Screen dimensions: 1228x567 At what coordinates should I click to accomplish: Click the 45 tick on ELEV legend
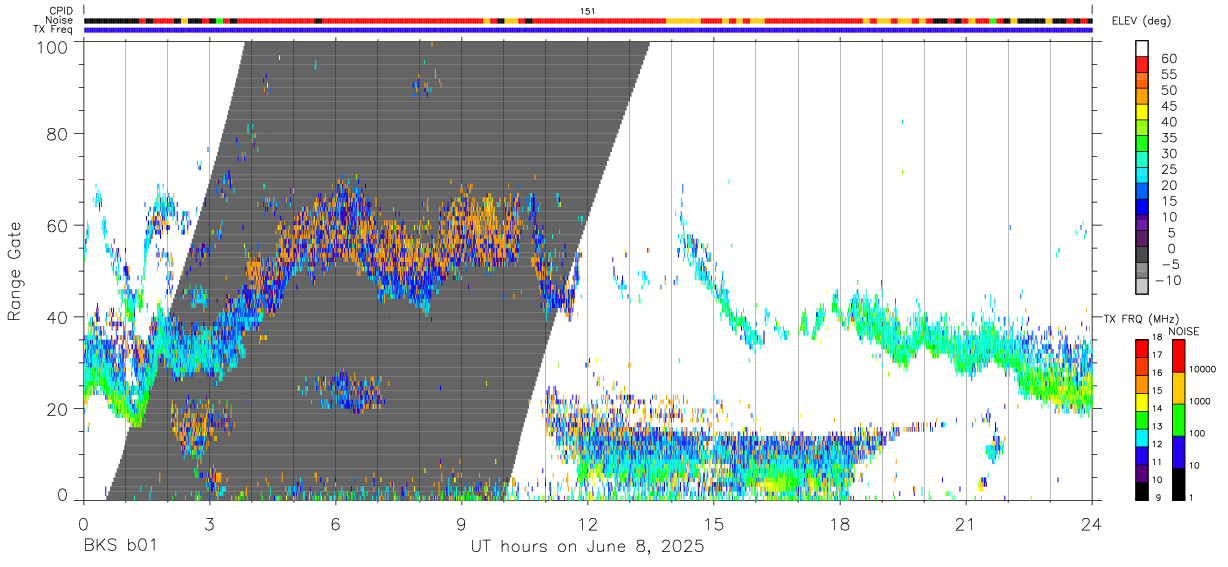point(1167,106)
